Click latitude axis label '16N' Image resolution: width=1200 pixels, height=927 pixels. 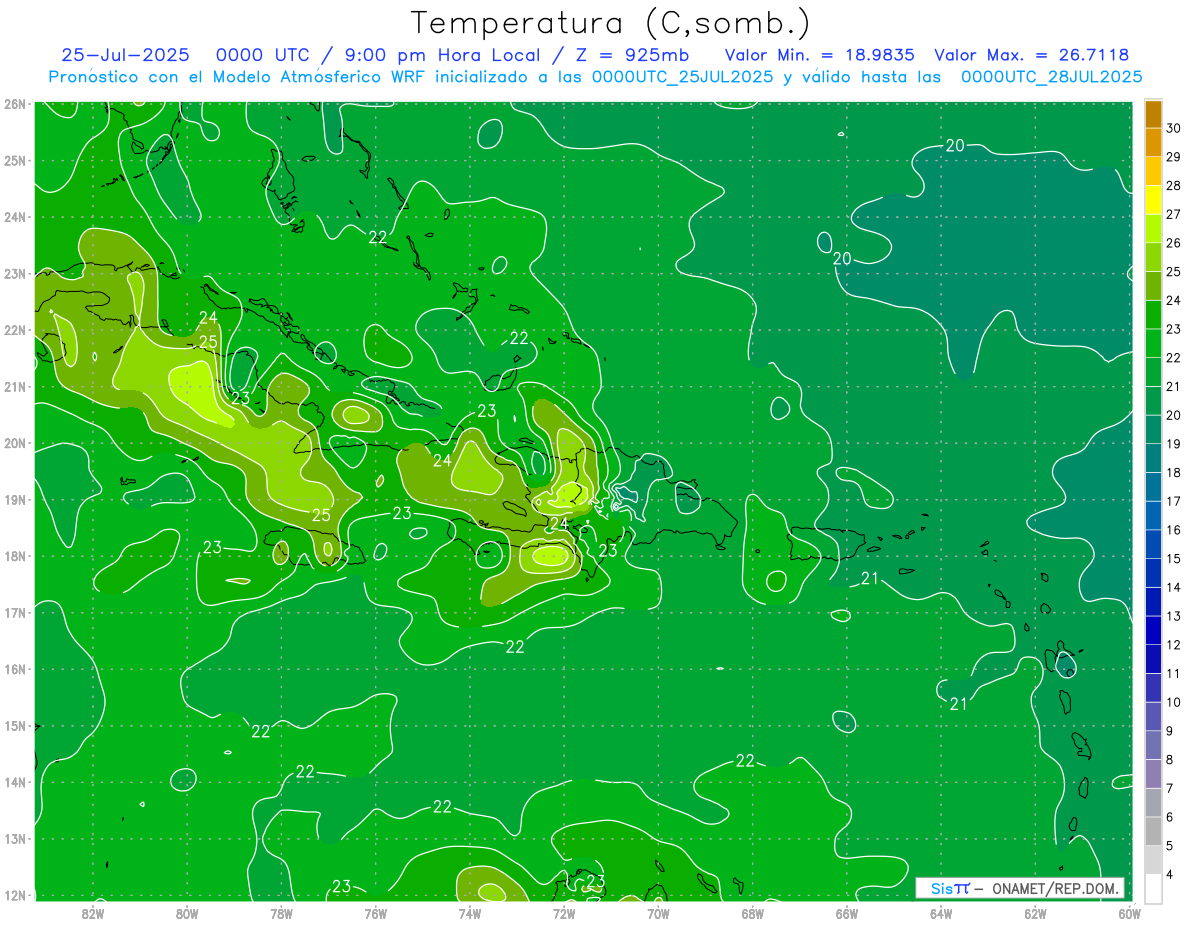tap(15, 669)
